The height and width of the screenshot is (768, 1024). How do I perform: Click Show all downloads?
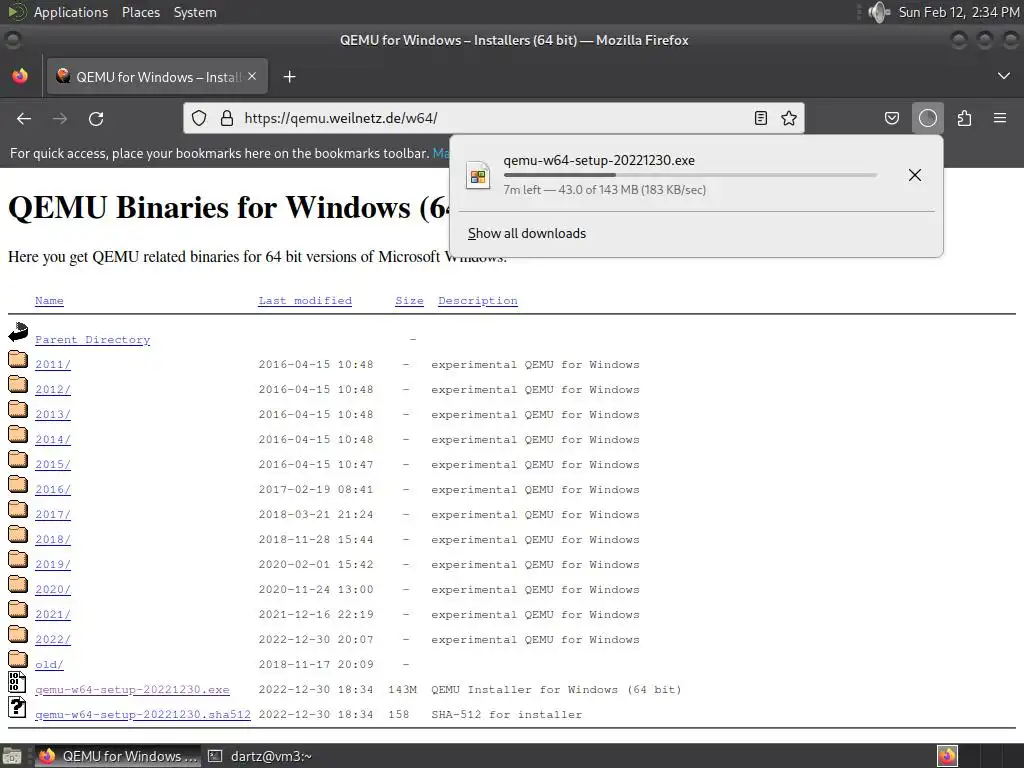click(x=526, y=233)
